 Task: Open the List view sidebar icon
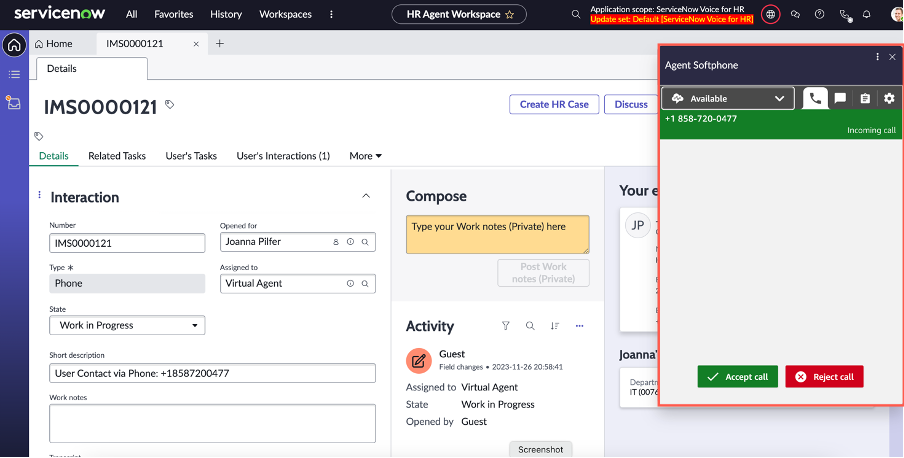pyautogui.click(x=14, y=74)
